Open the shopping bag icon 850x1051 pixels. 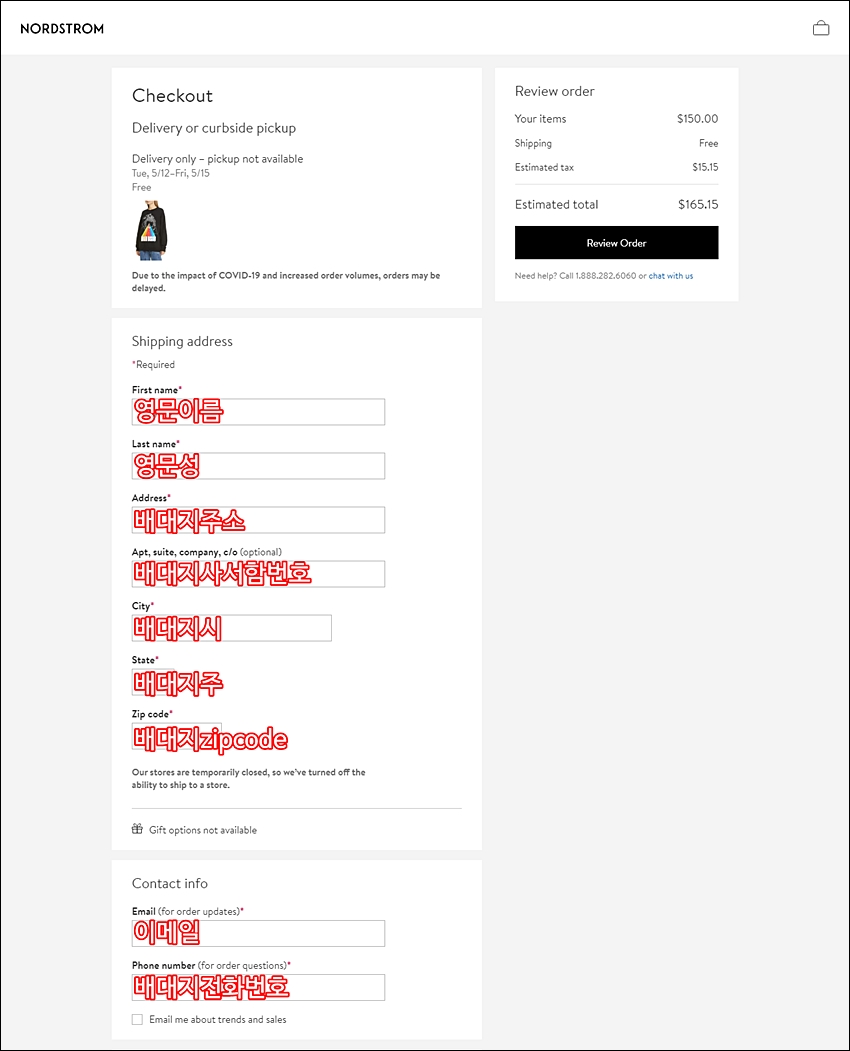tap(821, 28)
